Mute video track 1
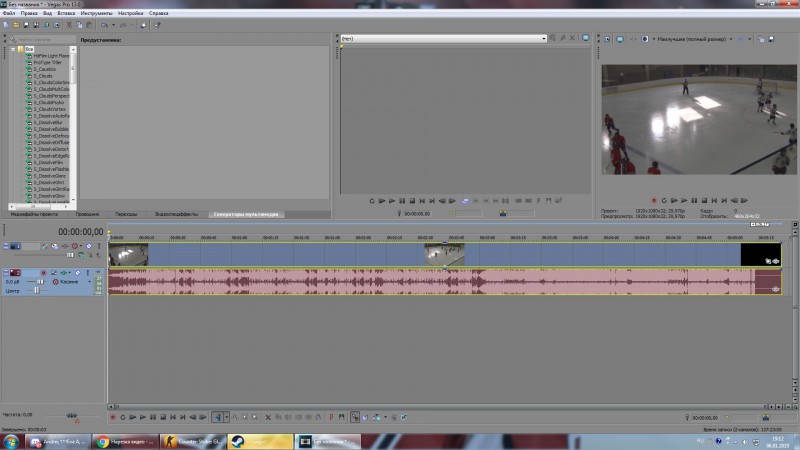800x450 pixels. pos(89,246)
